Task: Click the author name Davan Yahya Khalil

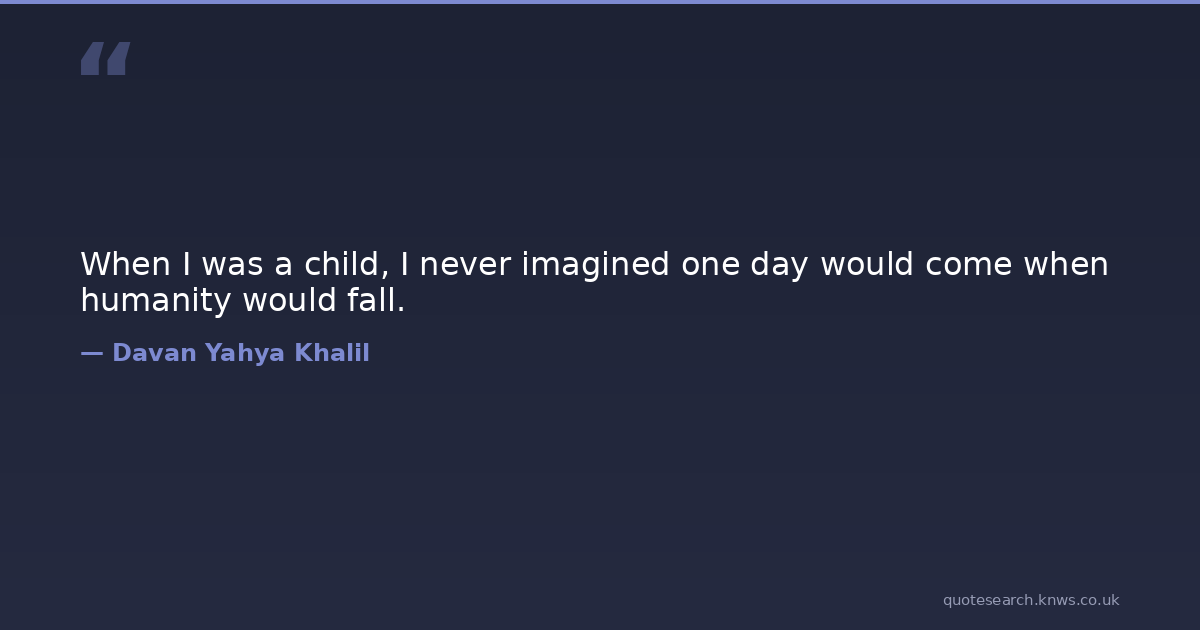Action: point(240,353)
